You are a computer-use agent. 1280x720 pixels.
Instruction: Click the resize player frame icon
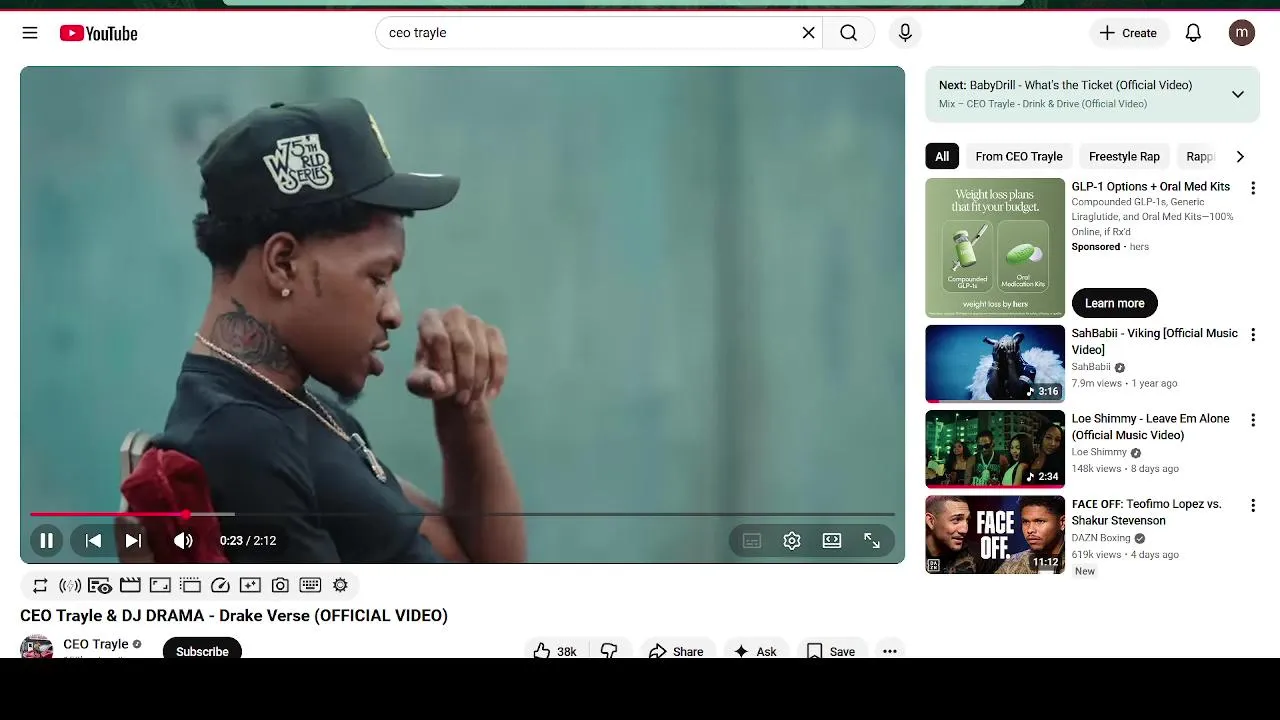tap(160, 585)
